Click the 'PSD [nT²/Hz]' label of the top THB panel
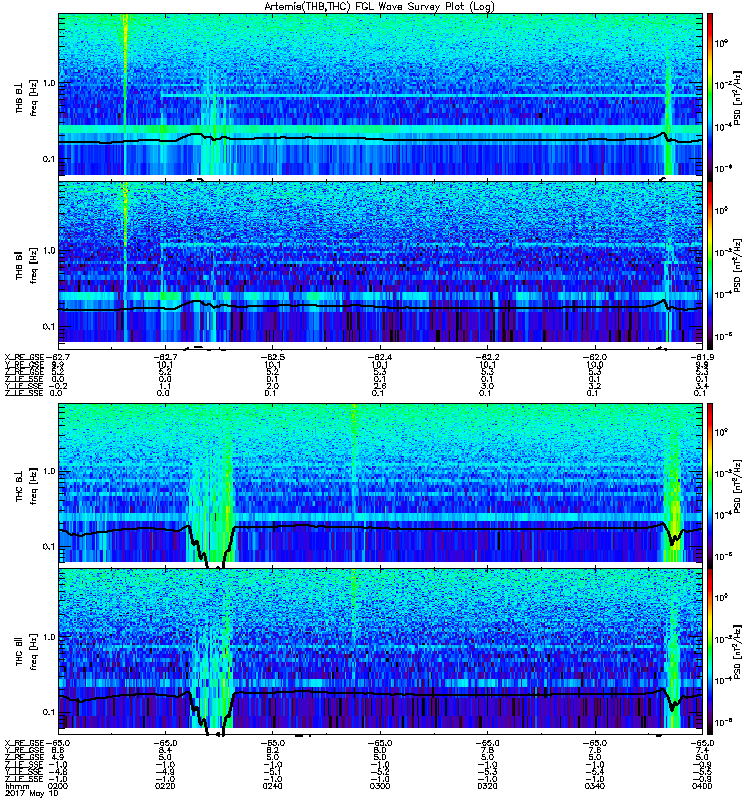 [x=738, y=97]
